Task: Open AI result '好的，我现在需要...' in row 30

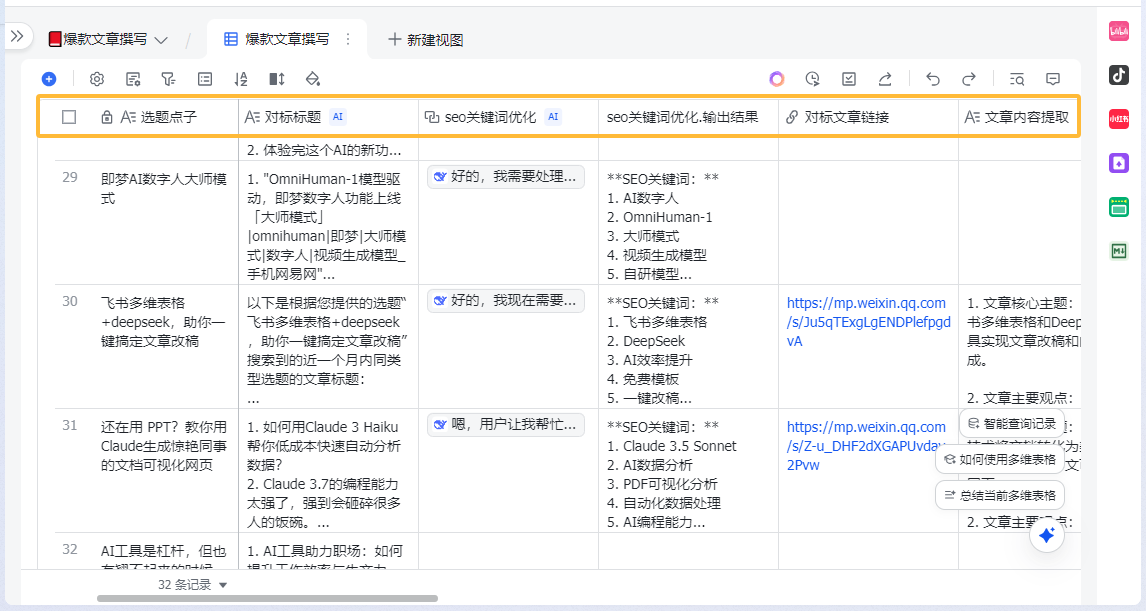Action: (x=506, y=301)
